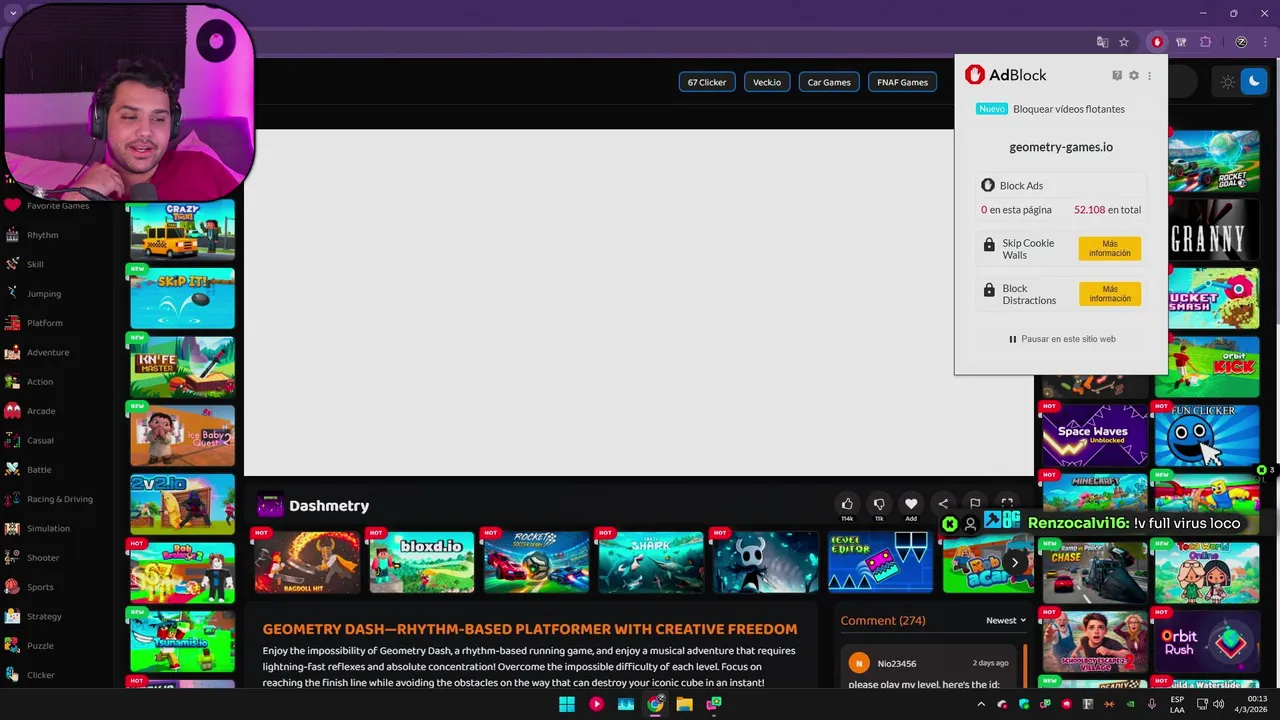1280x720 pixels.
Task: Open the Strategy category
Action: pyautogui.click(x=44, y=616)
